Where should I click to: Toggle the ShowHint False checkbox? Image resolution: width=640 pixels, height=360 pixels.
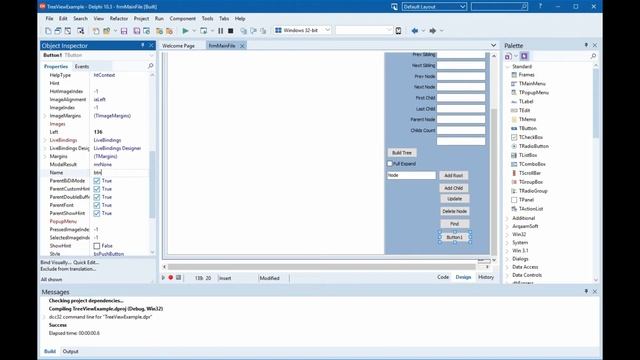(97, 246)
